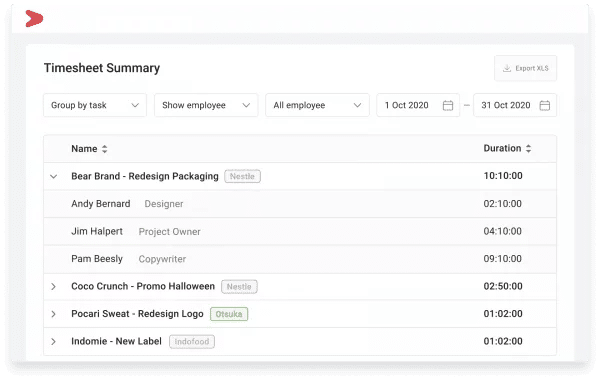Open the All employee dropdown
The height and width of the screenshot is (380, 600).
tap(317, 105)
